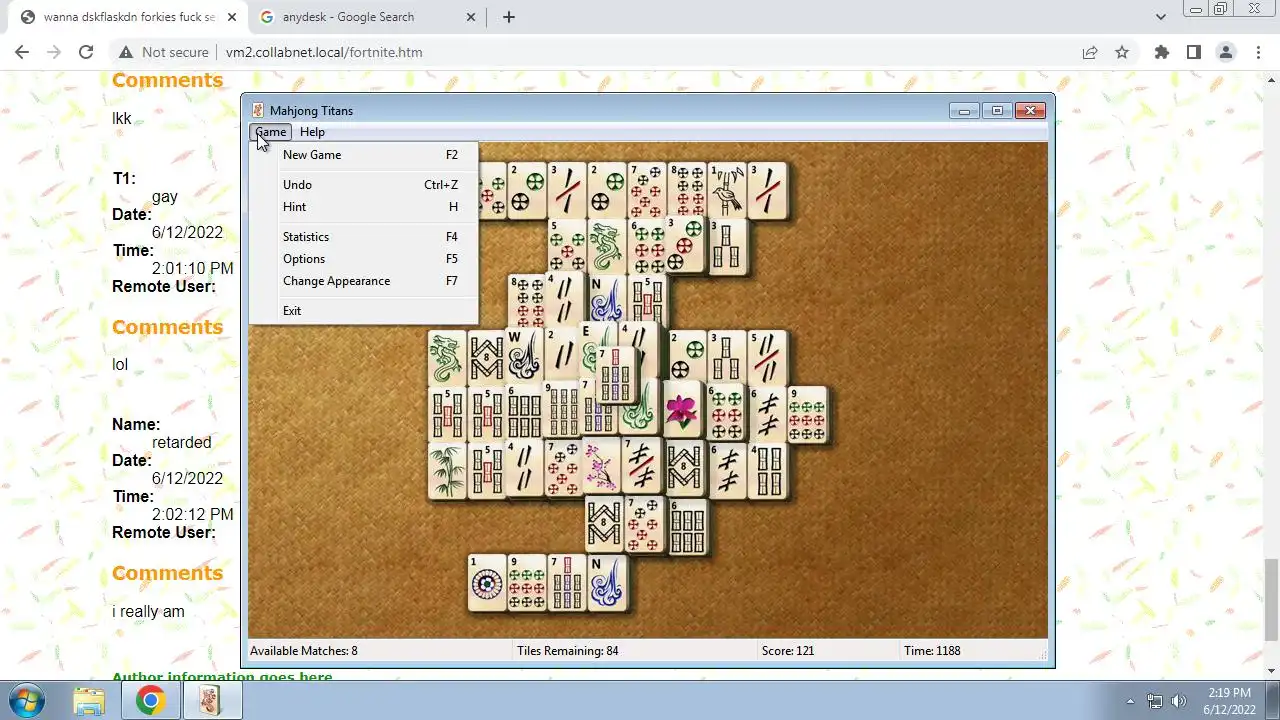Select Change Appearance menu entry
The height and width of the screenshot is (720, 1280).
pyautogui.click(x=364, y=281)
